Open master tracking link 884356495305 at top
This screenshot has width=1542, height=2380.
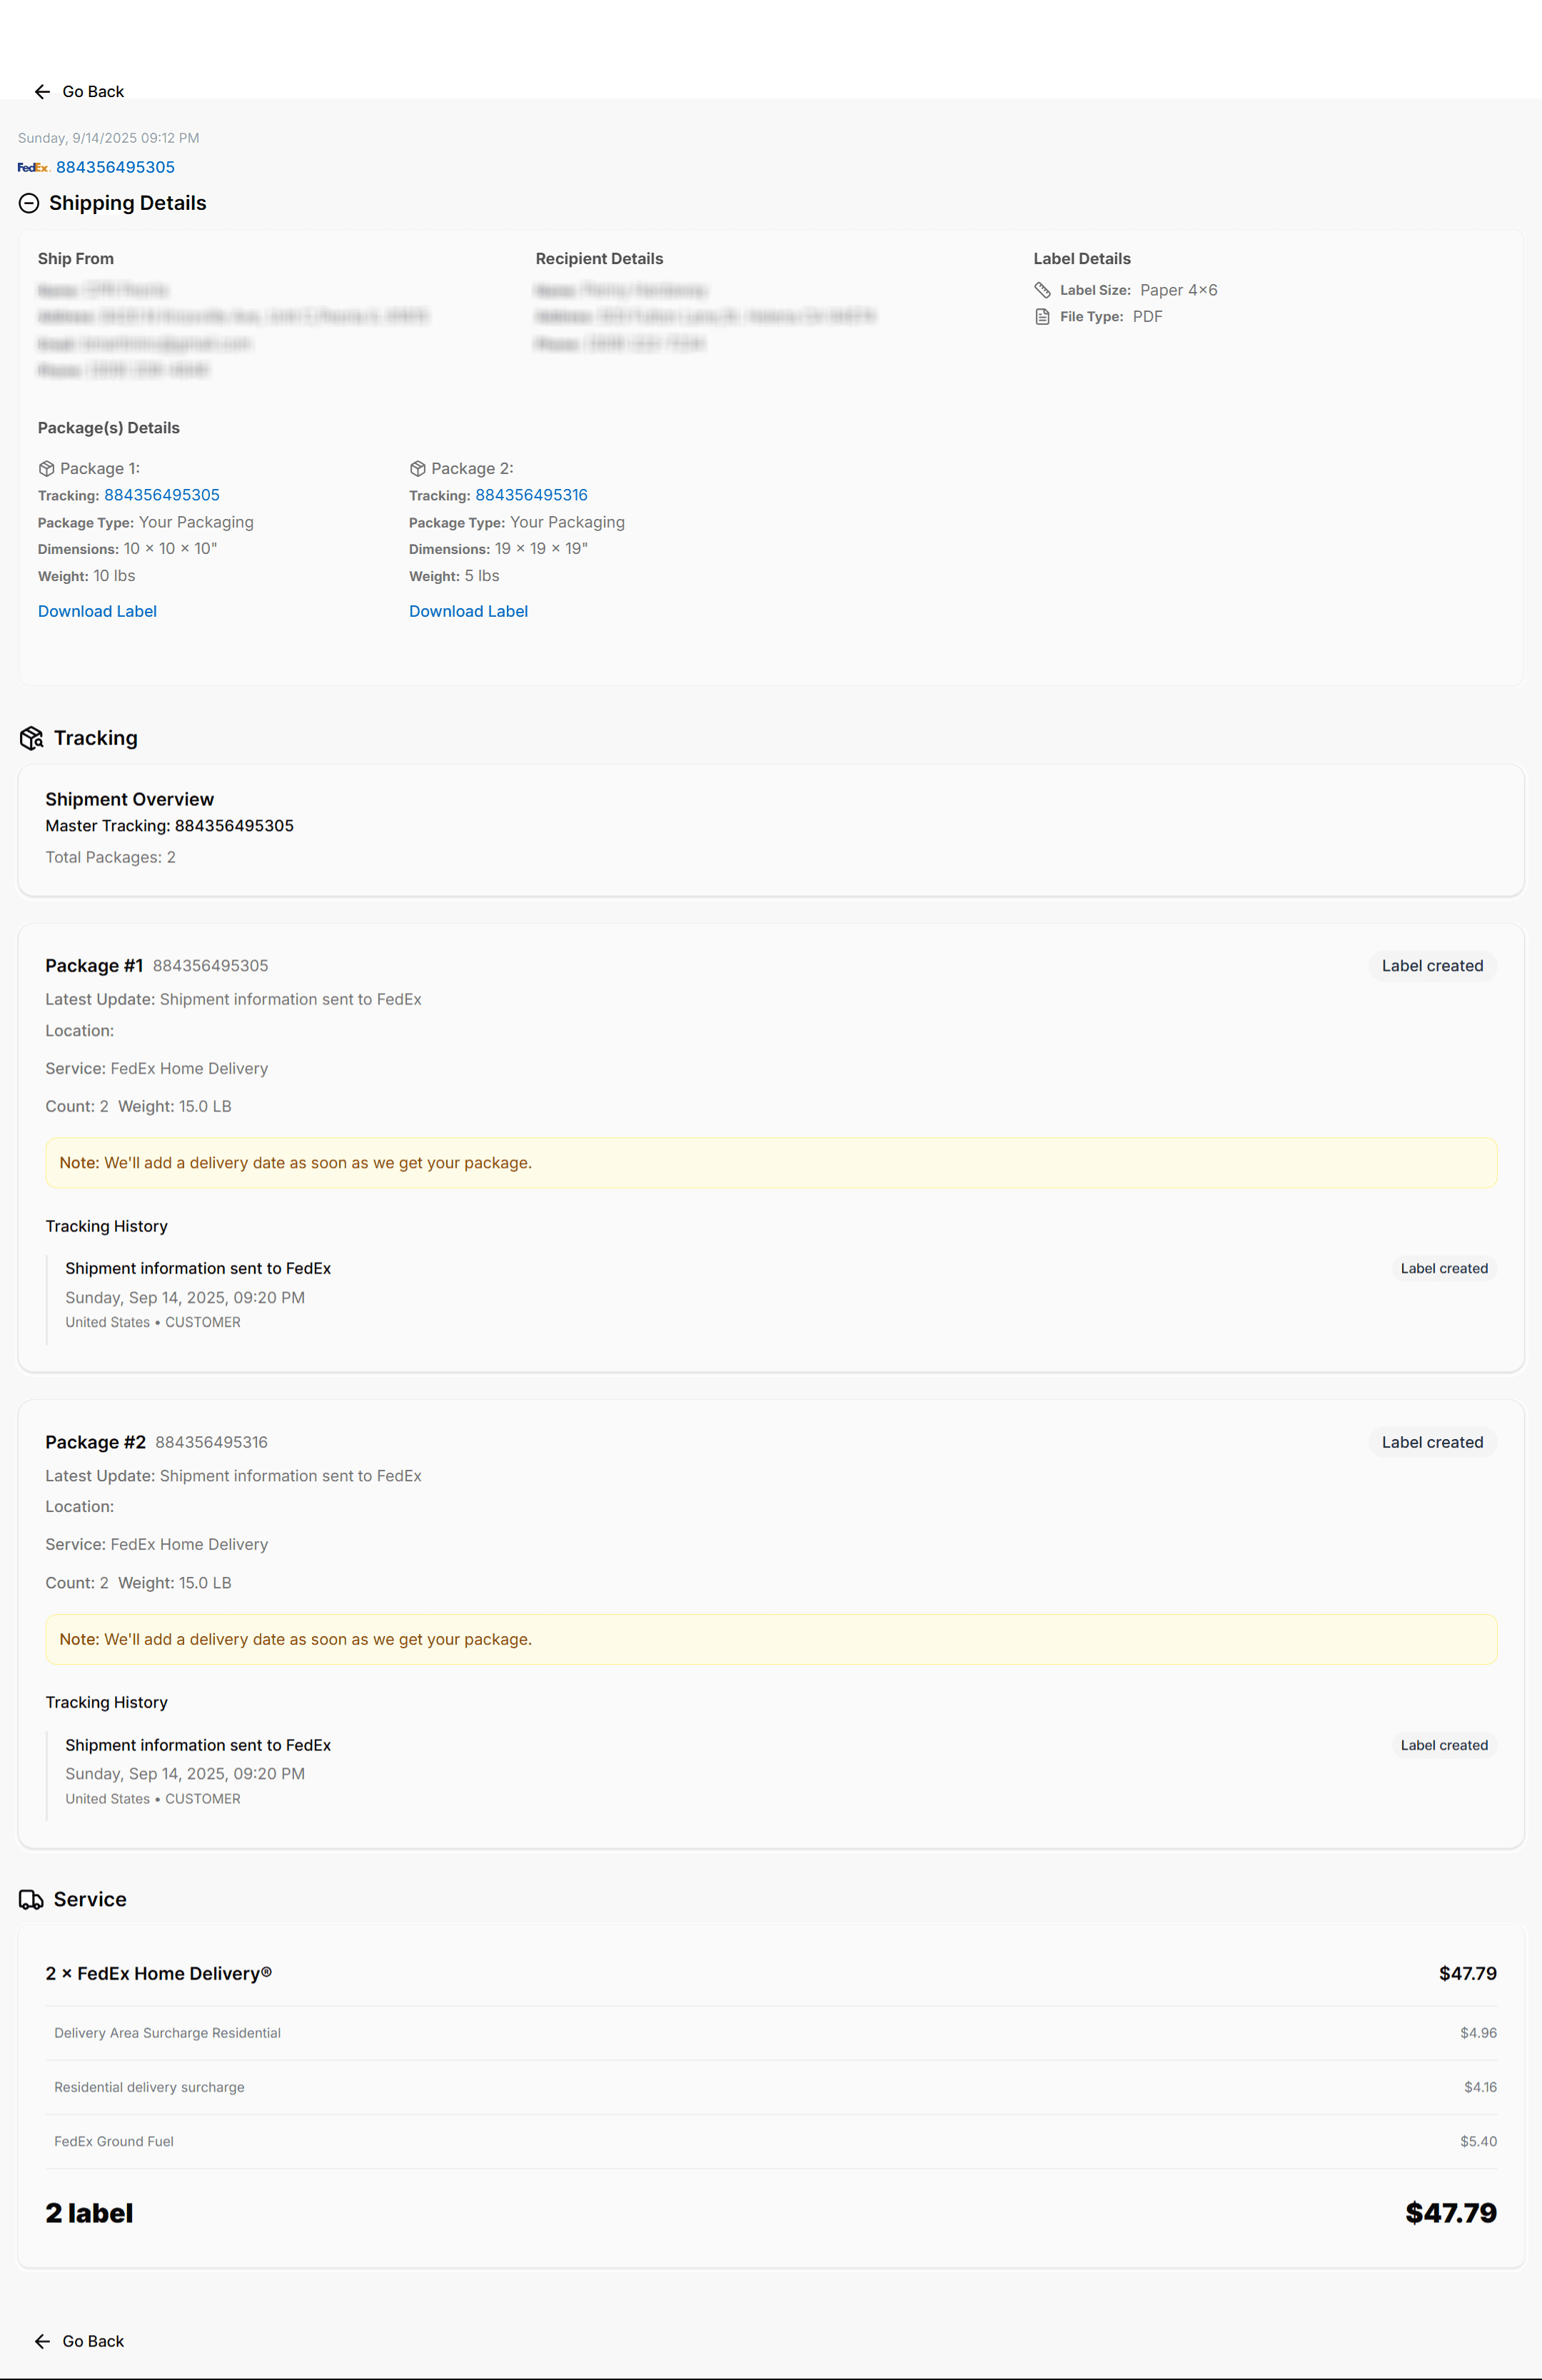click(115, 167)
